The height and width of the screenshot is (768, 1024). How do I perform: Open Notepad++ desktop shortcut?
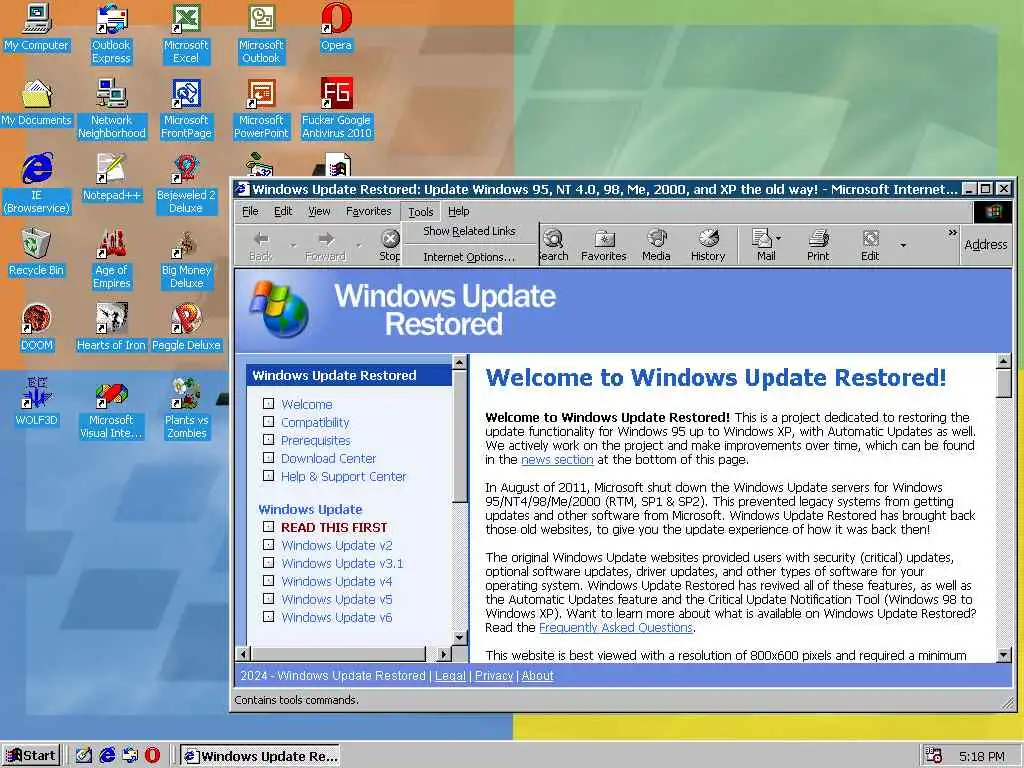(x=112, y=178)
